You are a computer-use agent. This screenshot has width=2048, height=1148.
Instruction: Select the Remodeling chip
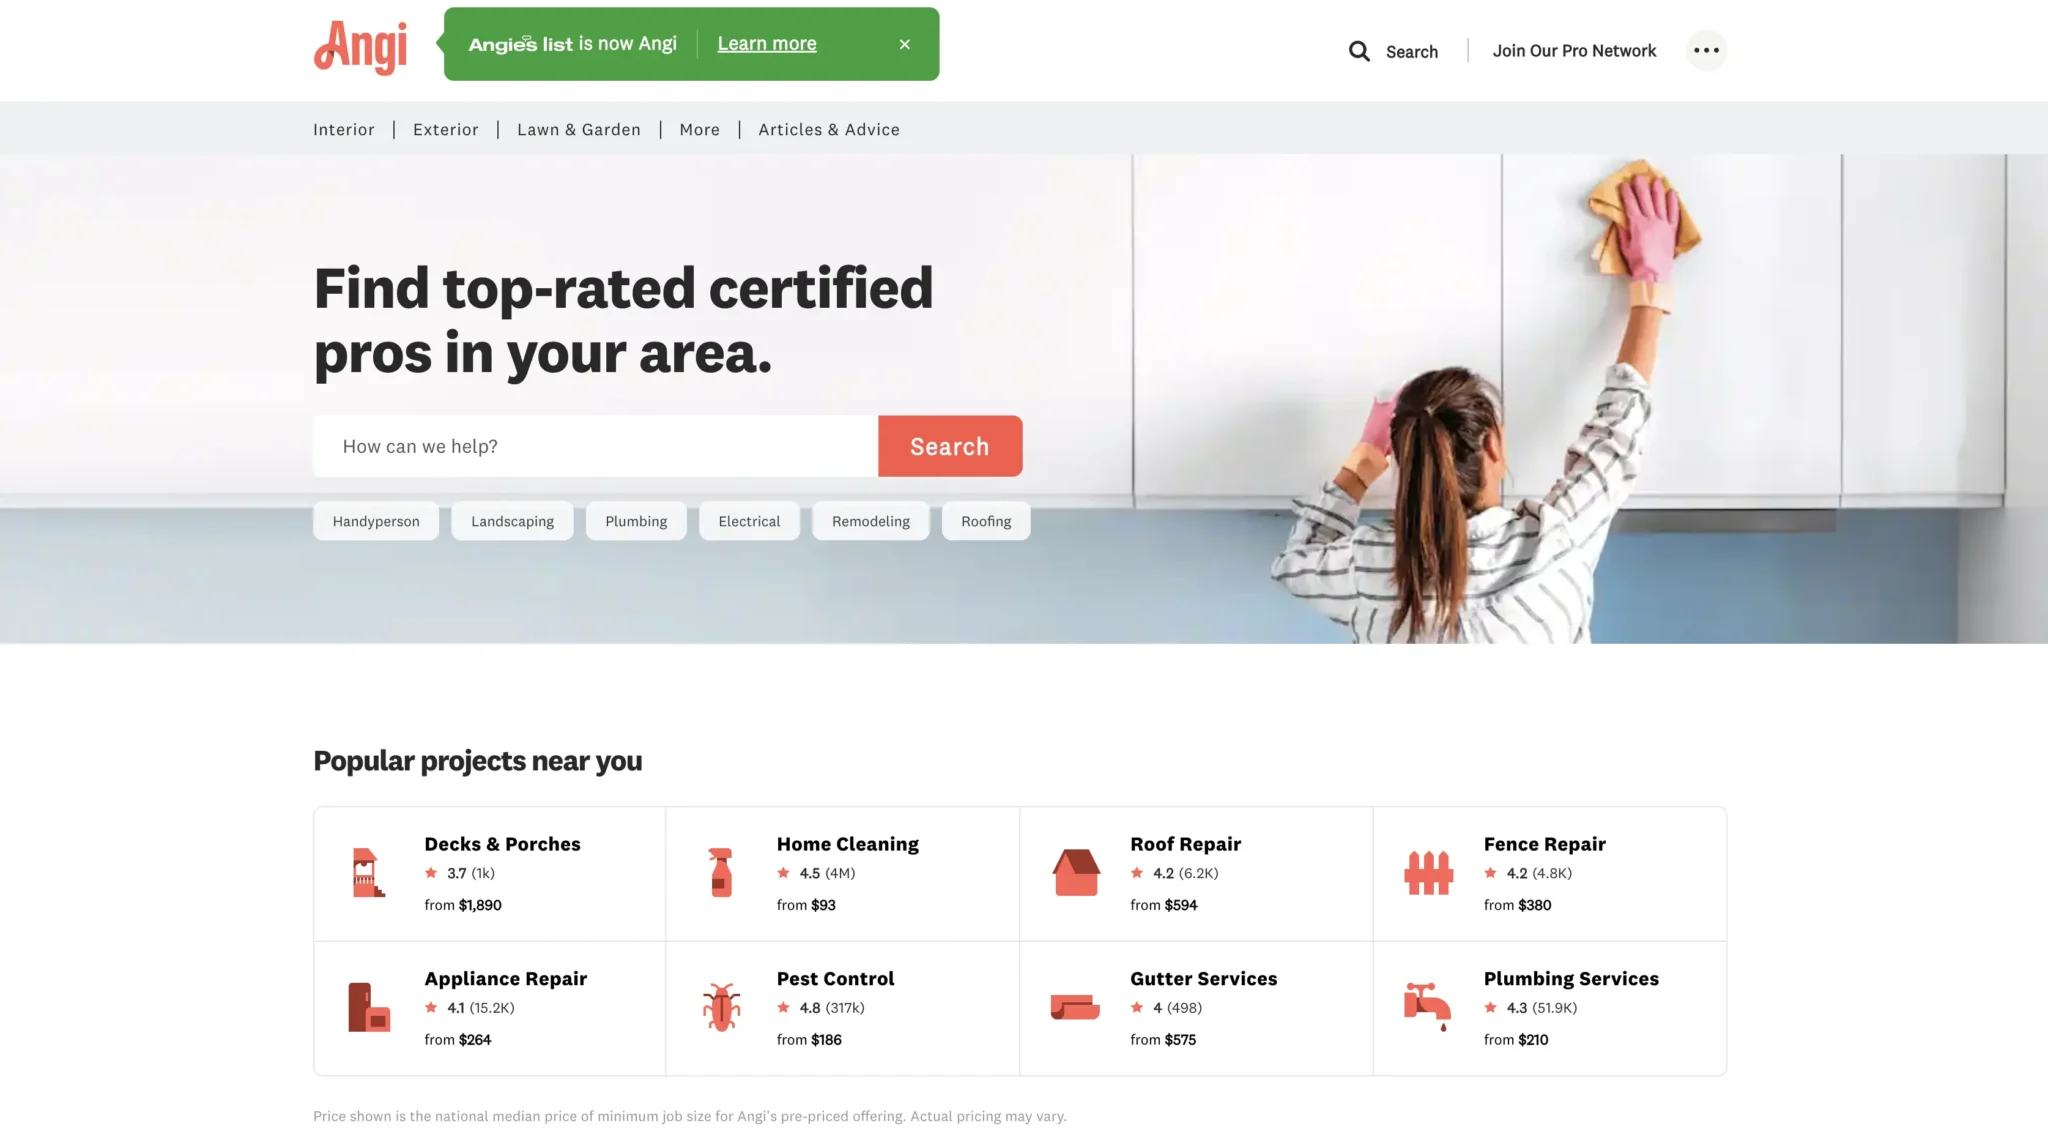[871, 521]
